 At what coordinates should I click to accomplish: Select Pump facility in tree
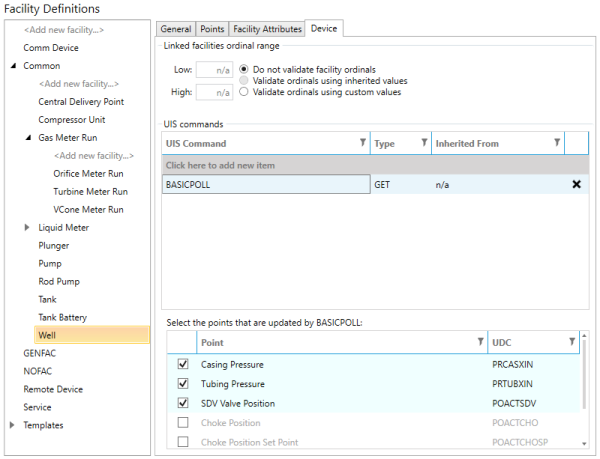click(50, 264)
